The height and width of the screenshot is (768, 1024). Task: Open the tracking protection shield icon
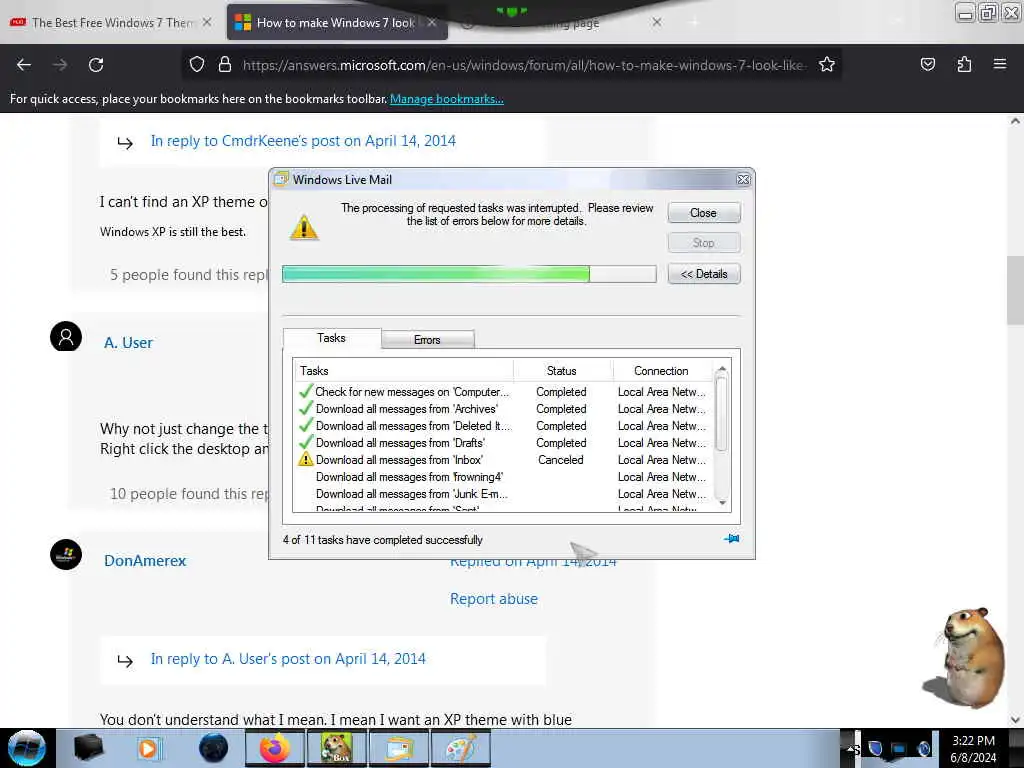point(197,65)
